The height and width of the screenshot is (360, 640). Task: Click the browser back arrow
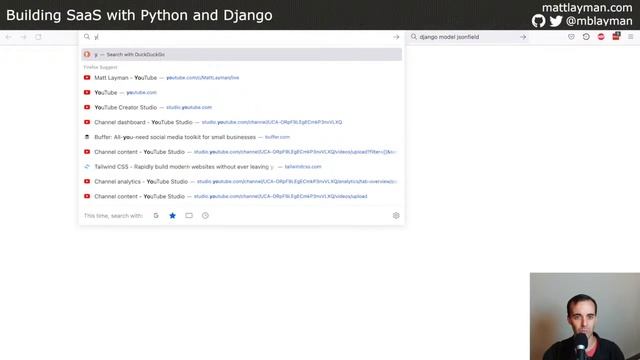click(x=9, y=37)
